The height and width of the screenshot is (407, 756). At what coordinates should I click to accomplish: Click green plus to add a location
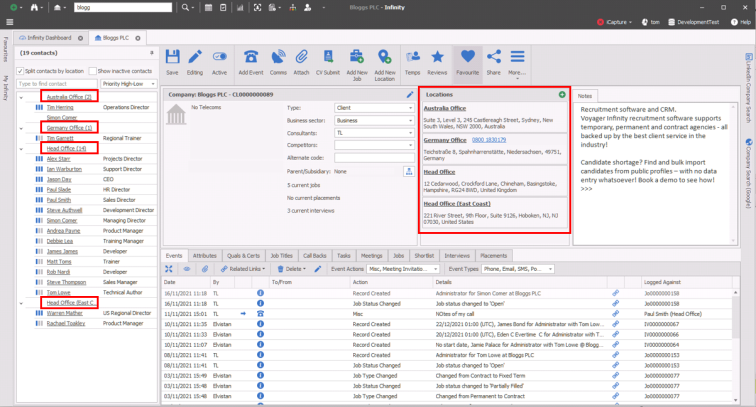(562, 95)
